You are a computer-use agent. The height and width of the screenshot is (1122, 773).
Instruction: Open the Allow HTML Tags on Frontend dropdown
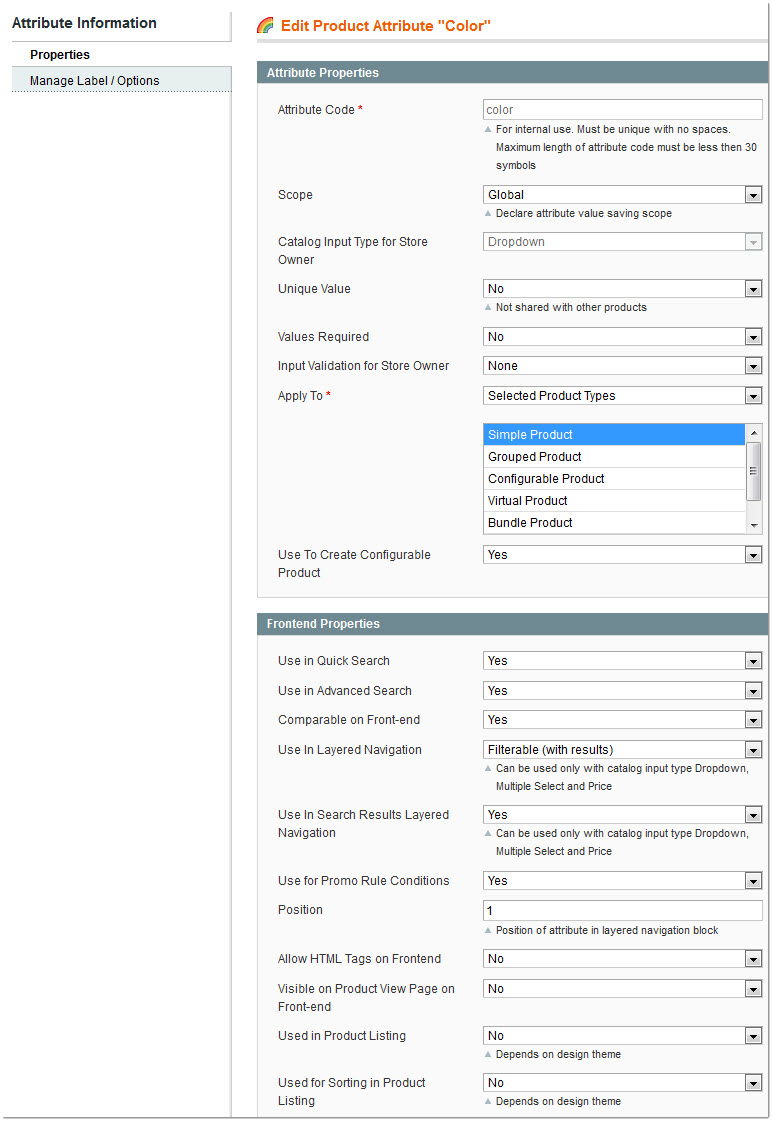tap(622, 958)
